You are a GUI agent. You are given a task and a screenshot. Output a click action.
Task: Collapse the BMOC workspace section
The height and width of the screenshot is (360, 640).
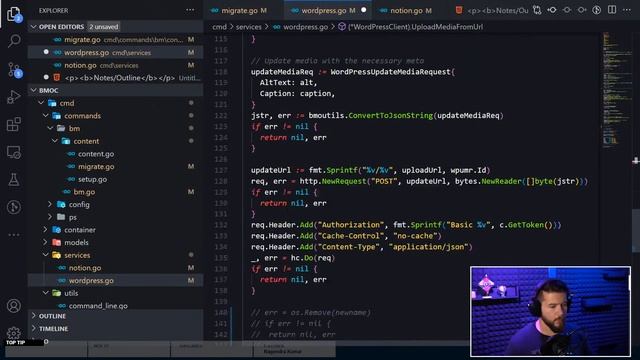(33, 90)
